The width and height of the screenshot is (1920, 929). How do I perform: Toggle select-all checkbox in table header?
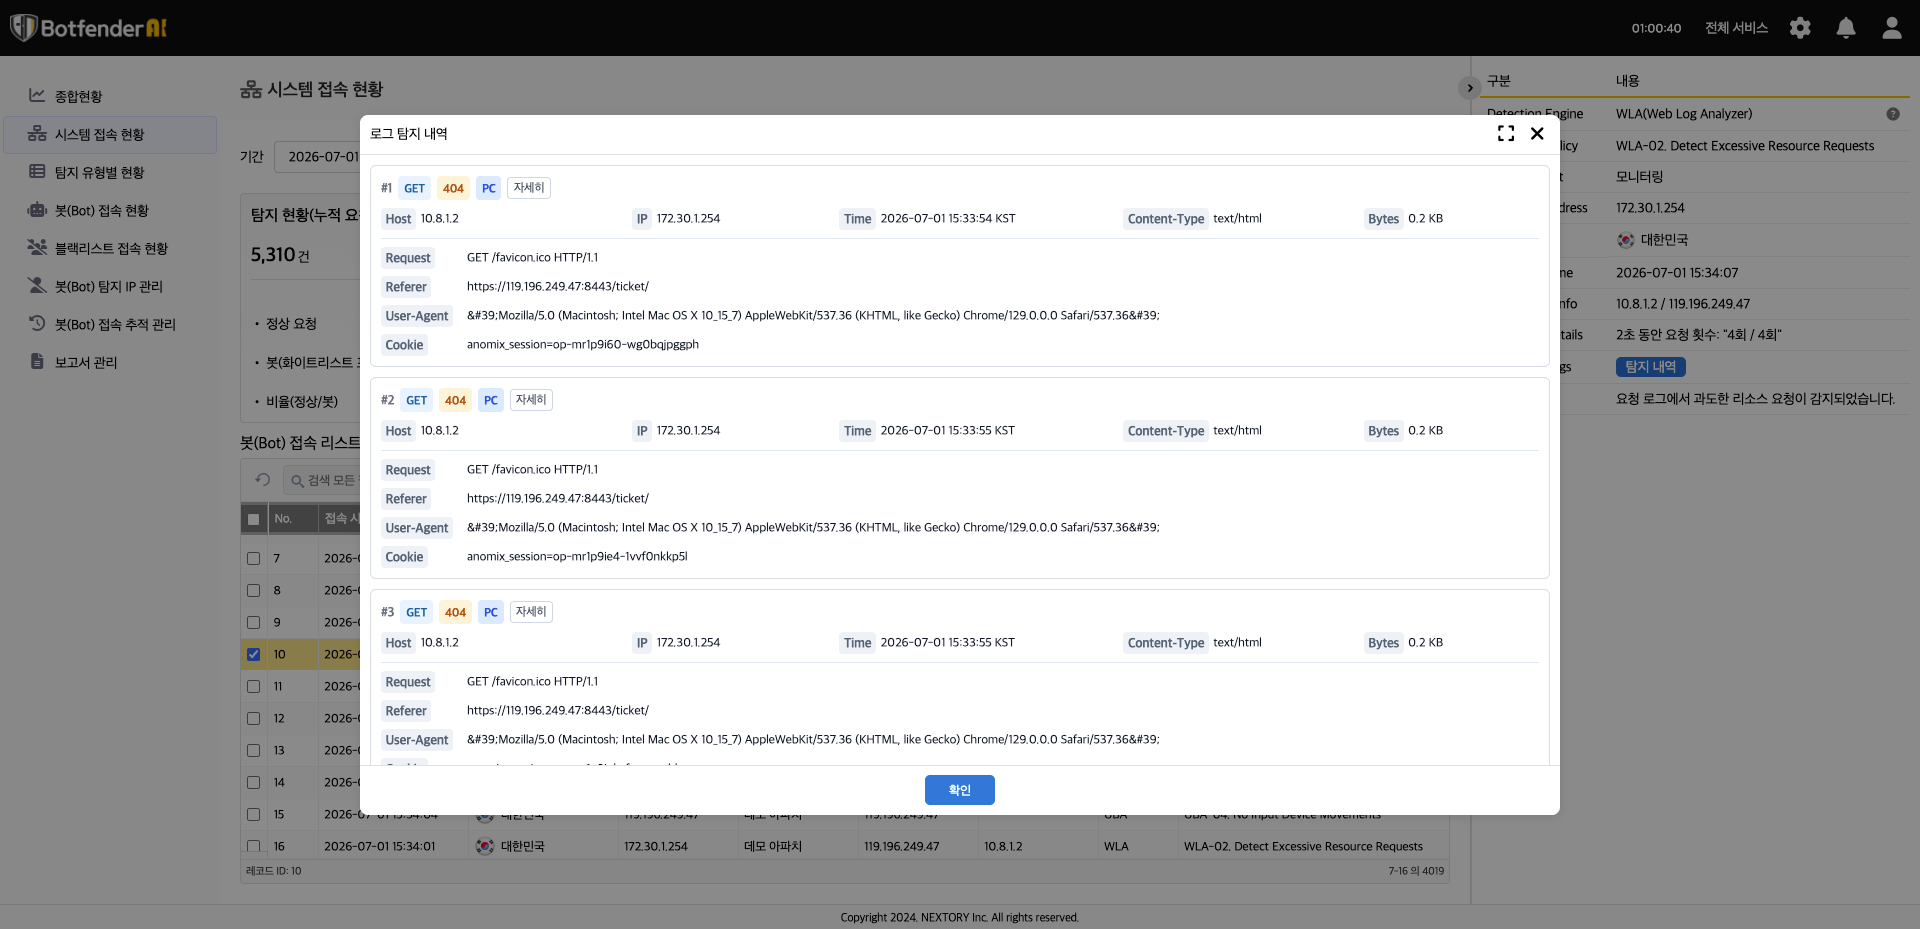[253, 519]
